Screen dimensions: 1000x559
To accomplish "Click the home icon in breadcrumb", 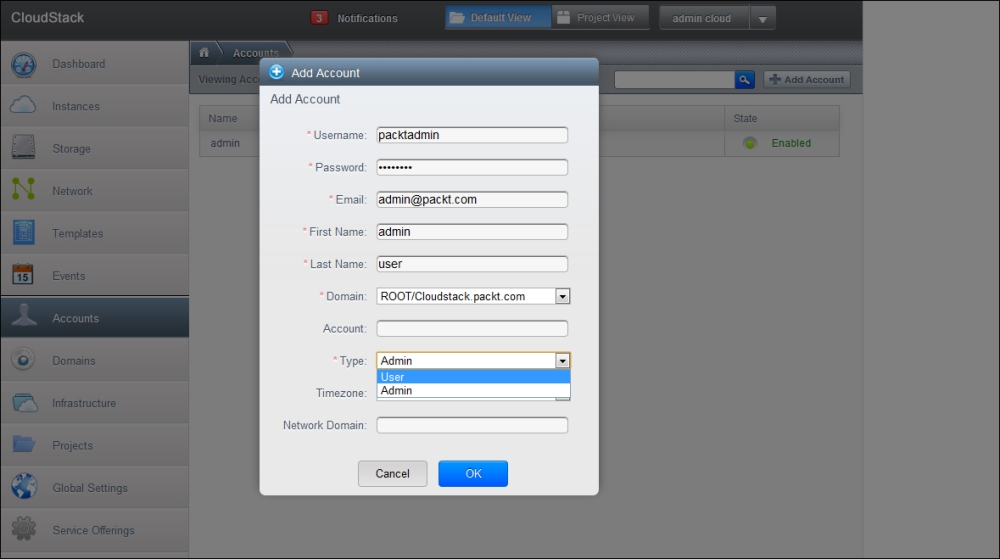I will click(x=205, y=52).
